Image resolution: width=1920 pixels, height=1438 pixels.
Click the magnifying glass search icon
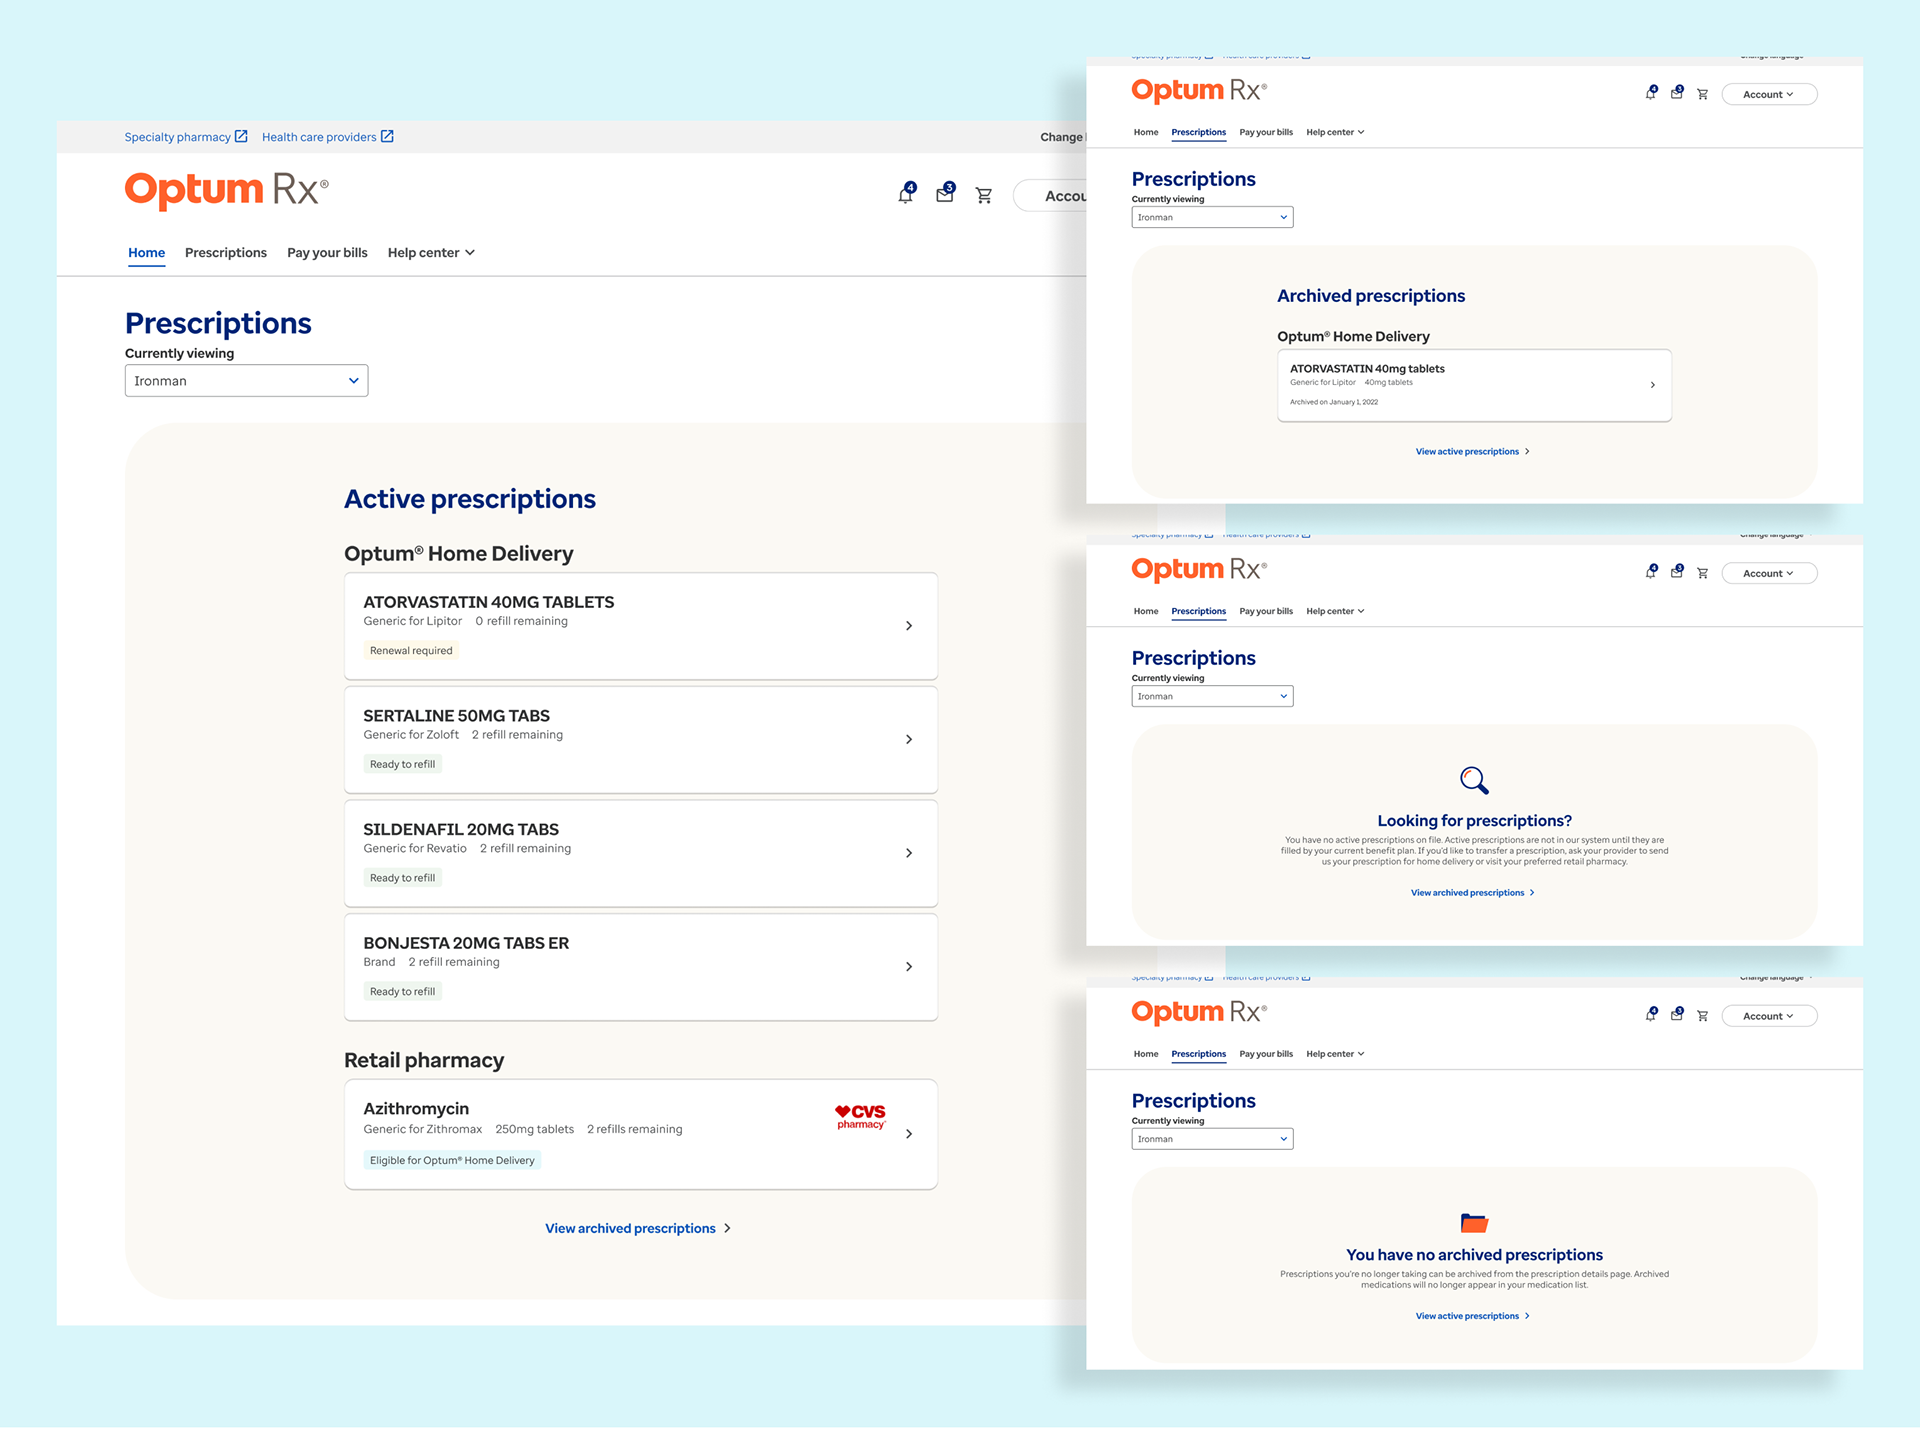click(x=1474, y=780)
